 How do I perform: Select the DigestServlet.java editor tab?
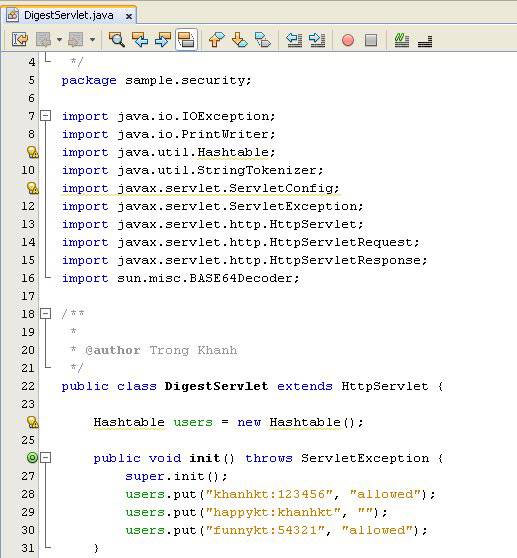(69, 15)
